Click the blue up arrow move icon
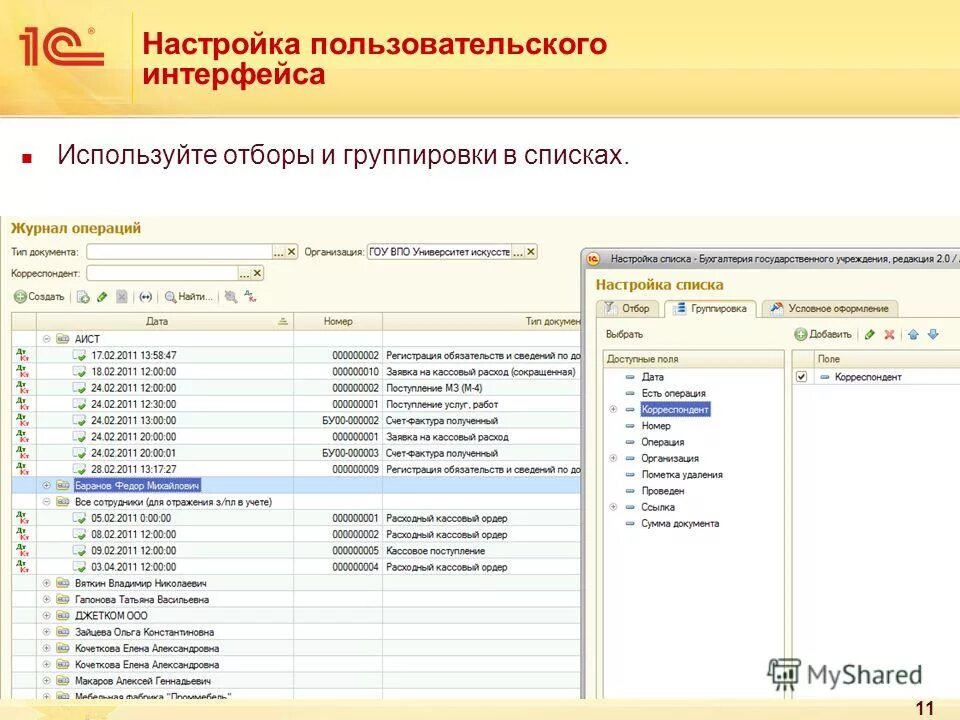This screenshot has width=960, height=720. click(913, 336)
